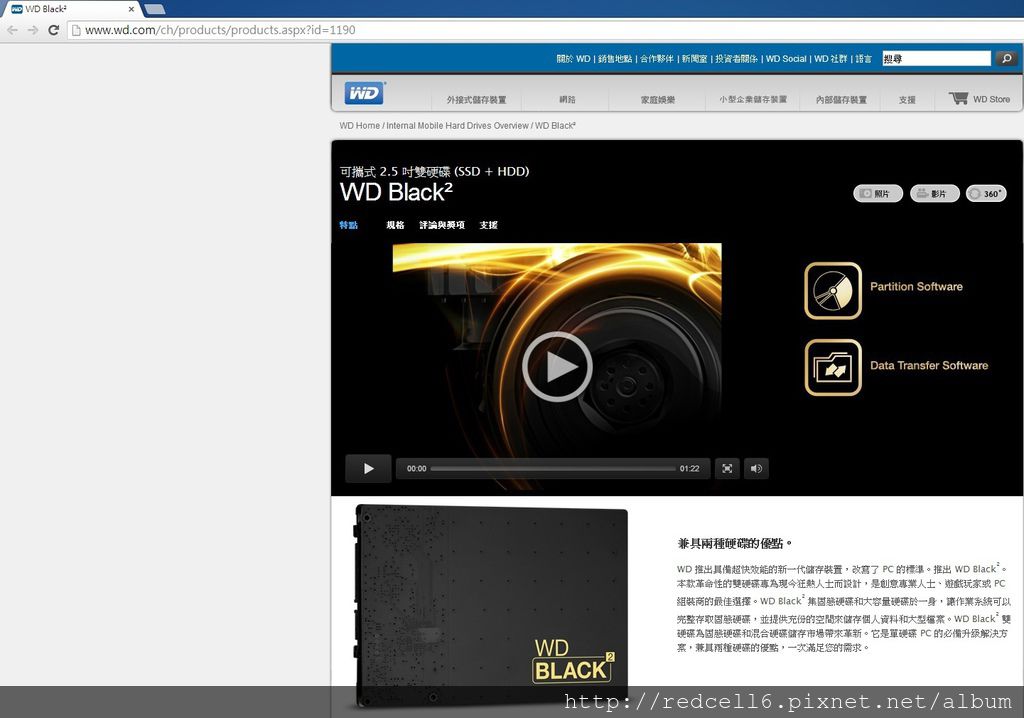The width and height of the screenshot is (1024, 718).
Task: Click the Partition Software label
Action: [916, 286]
